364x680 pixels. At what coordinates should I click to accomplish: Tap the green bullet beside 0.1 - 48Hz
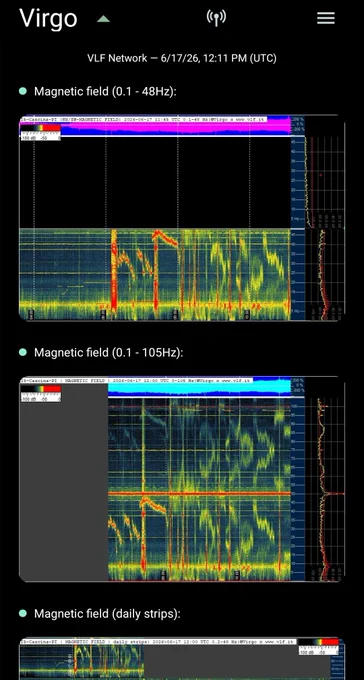(x=23, y=91)
